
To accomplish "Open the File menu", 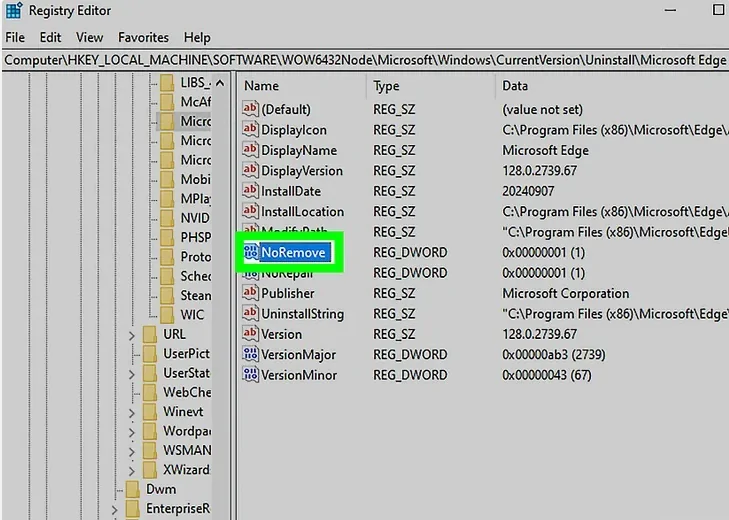I will 15,37.
